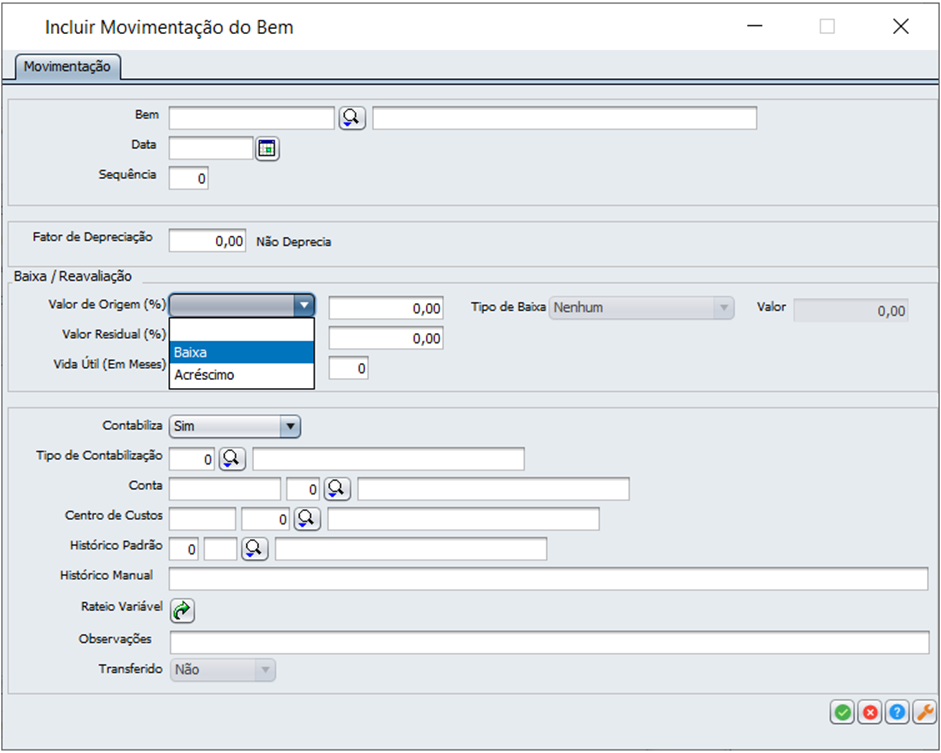Click the Valor de Origem value field
This screenshot has width=941, height=753.
tap(386, 308)
